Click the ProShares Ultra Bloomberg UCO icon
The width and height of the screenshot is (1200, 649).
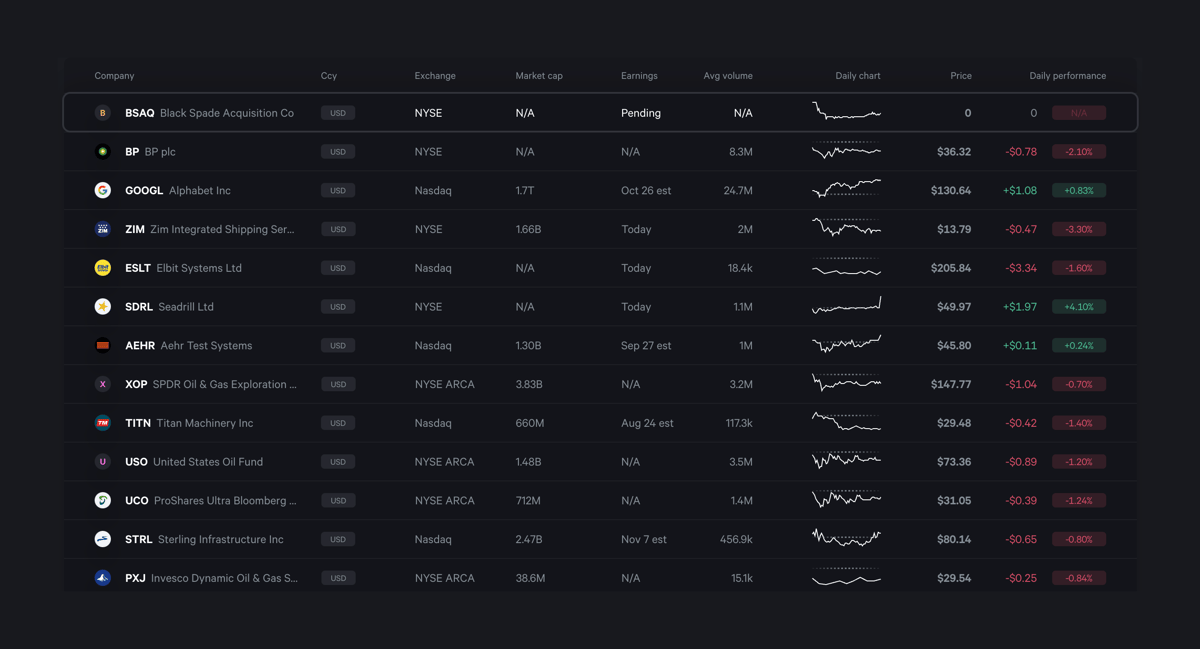103,500
